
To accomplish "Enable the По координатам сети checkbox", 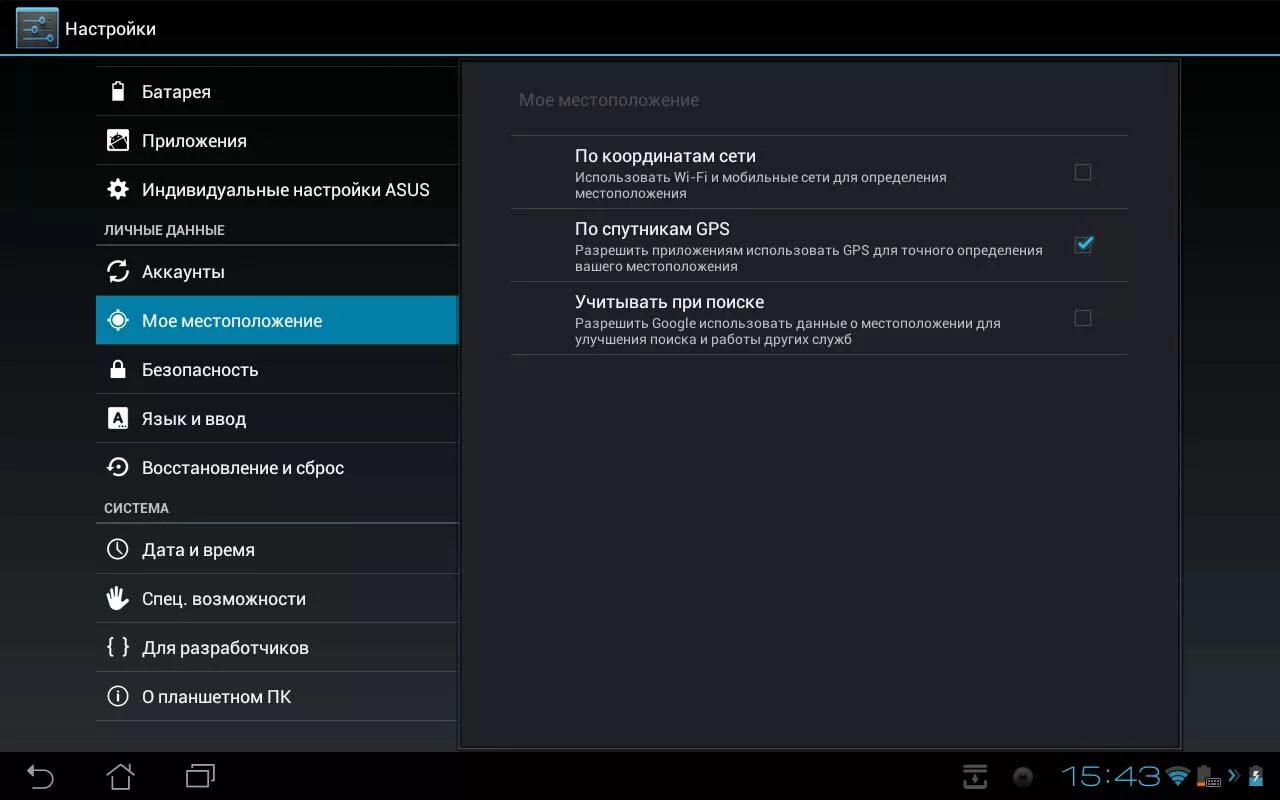I will point(1083,172).
